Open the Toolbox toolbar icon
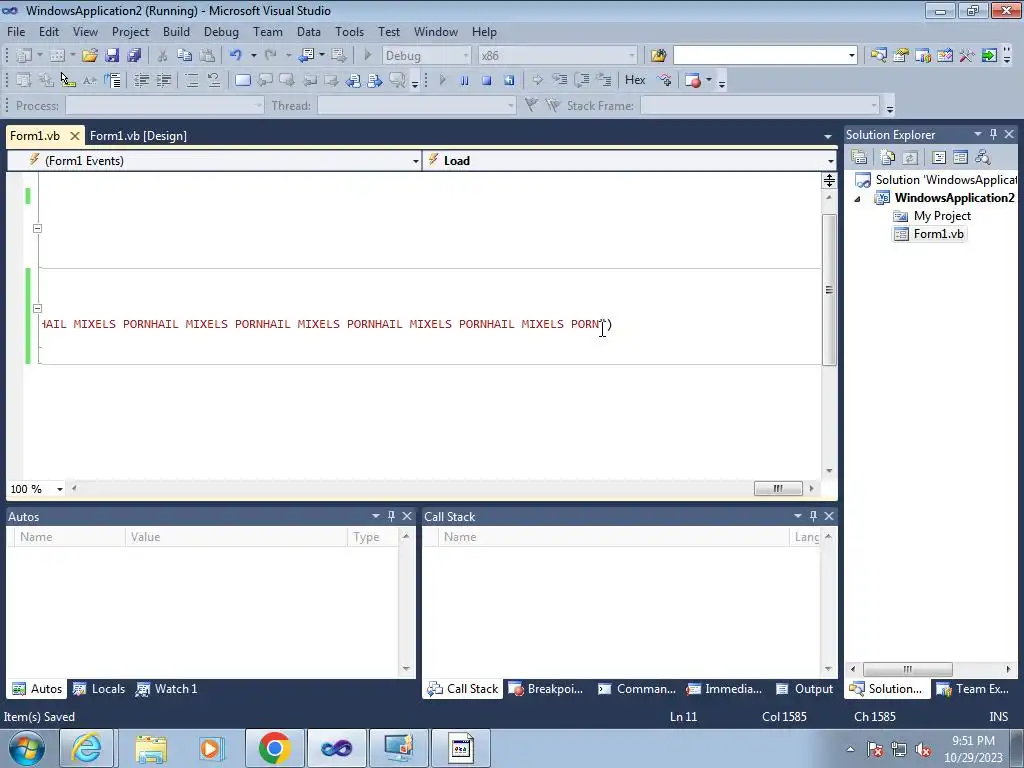This screenshot has height=768, width=1024. coord(945,56)
